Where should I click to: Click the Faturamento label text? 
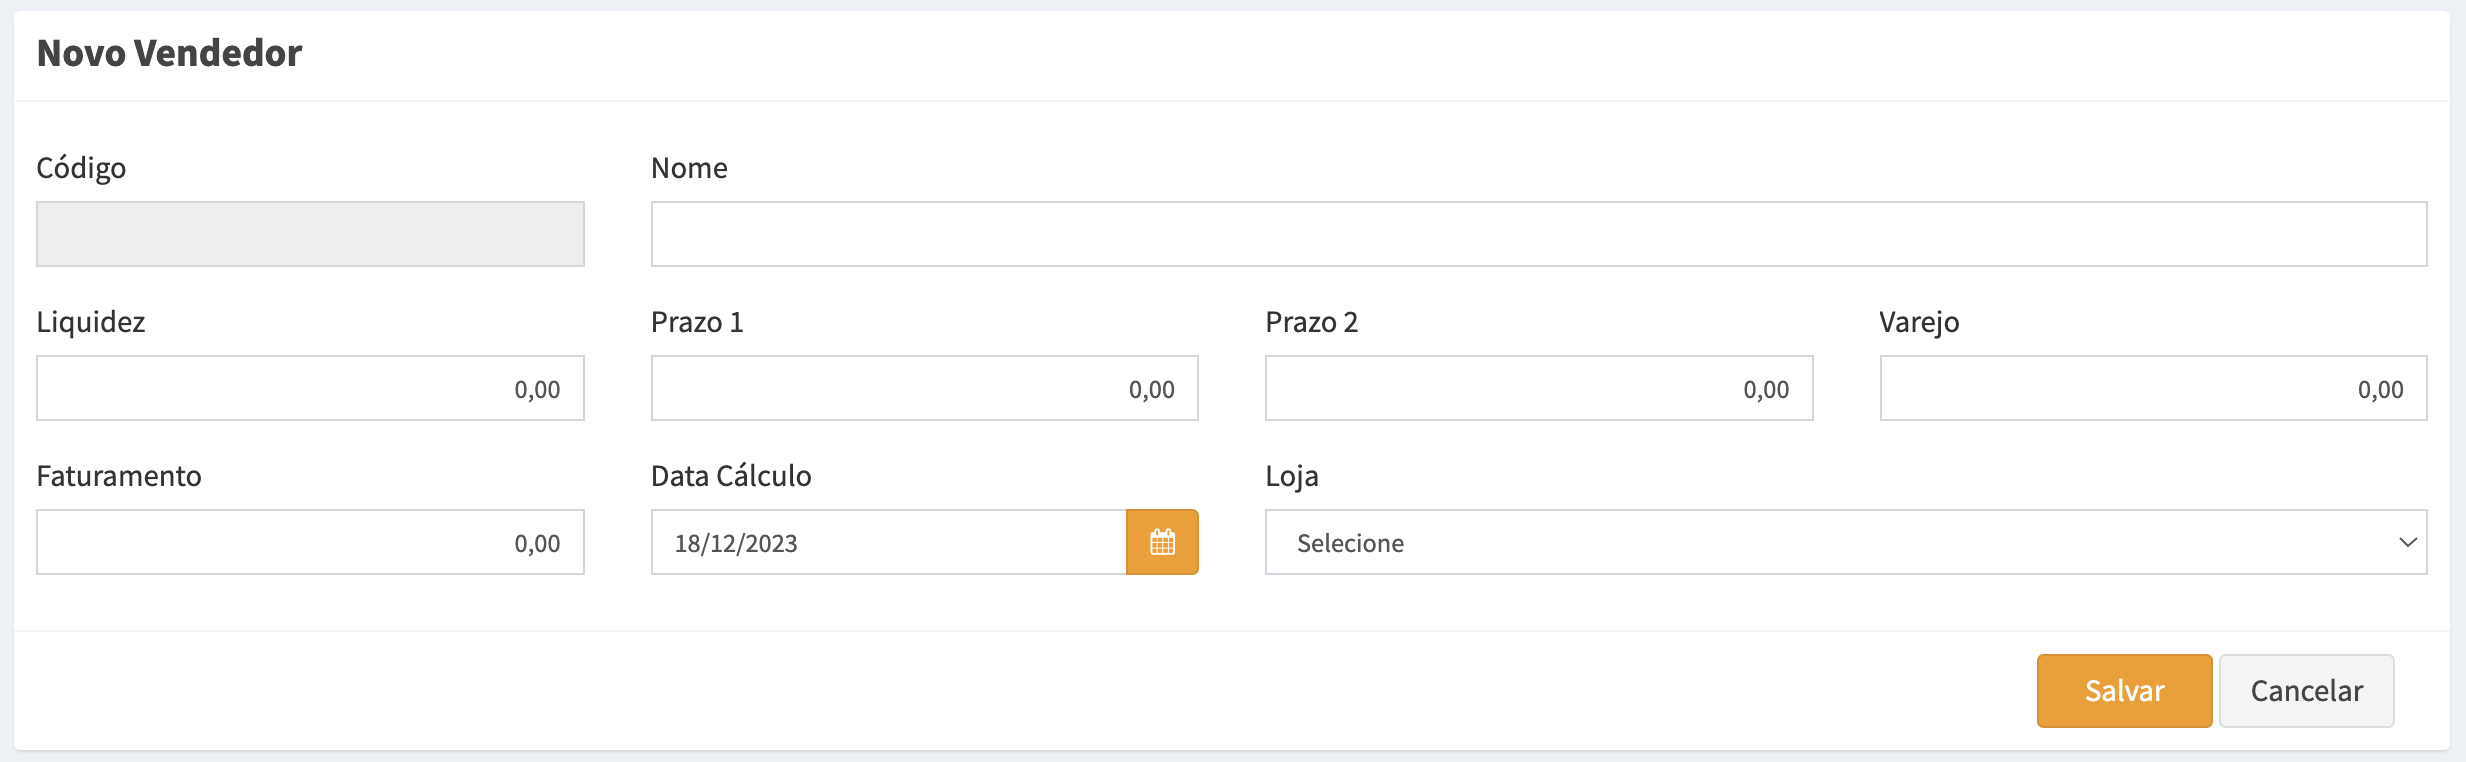(119, 476)
